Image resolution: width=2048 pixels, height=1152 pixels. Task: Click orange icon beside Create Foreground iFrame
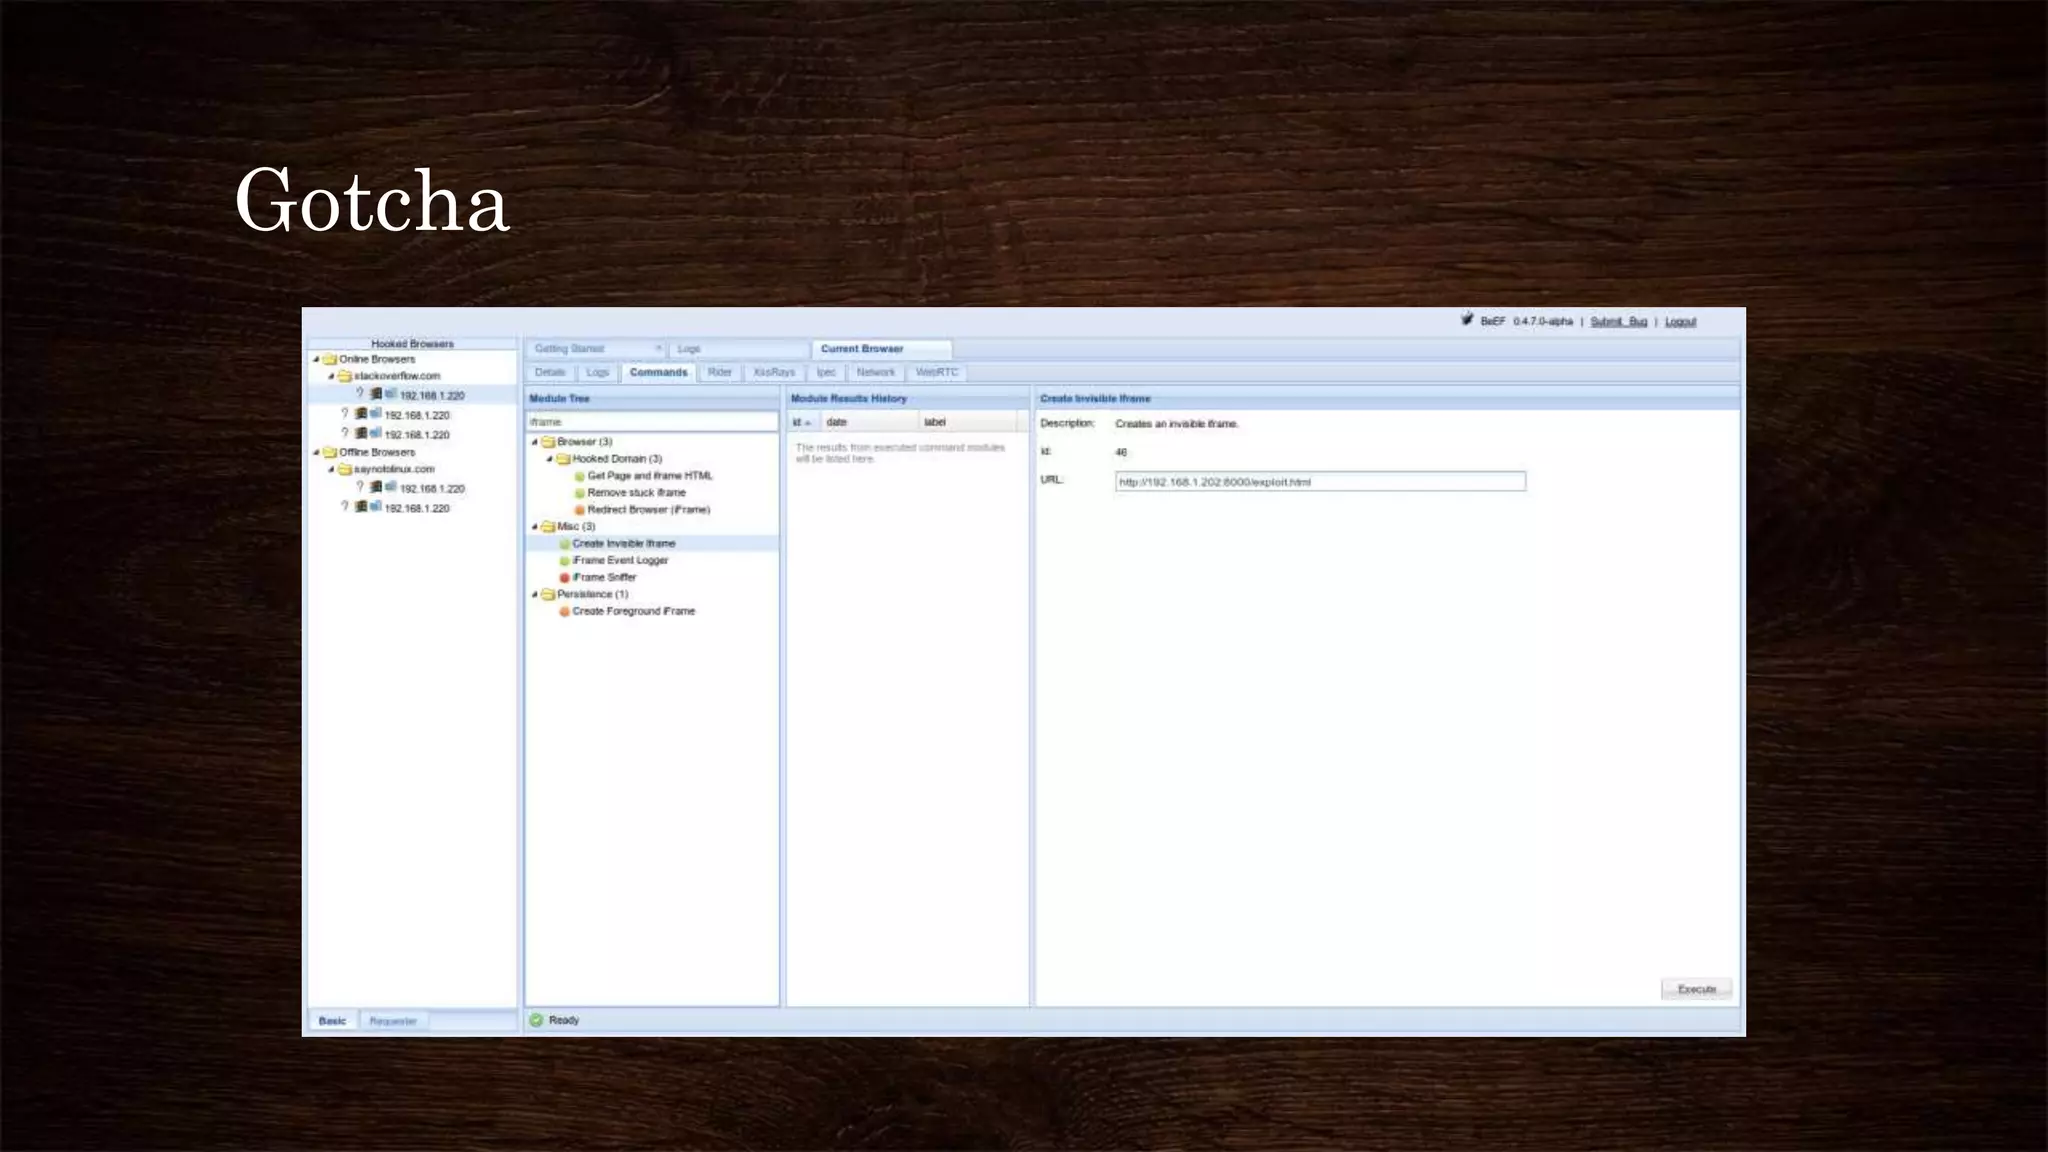click(x=564, y=612)
